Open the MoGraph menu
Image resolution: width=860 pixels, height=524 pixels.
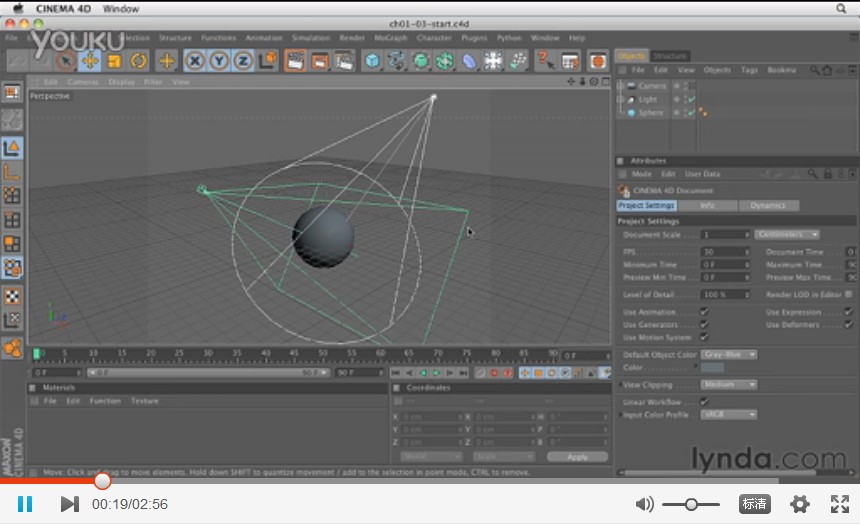pyautogui.click(x=391, y=38)
